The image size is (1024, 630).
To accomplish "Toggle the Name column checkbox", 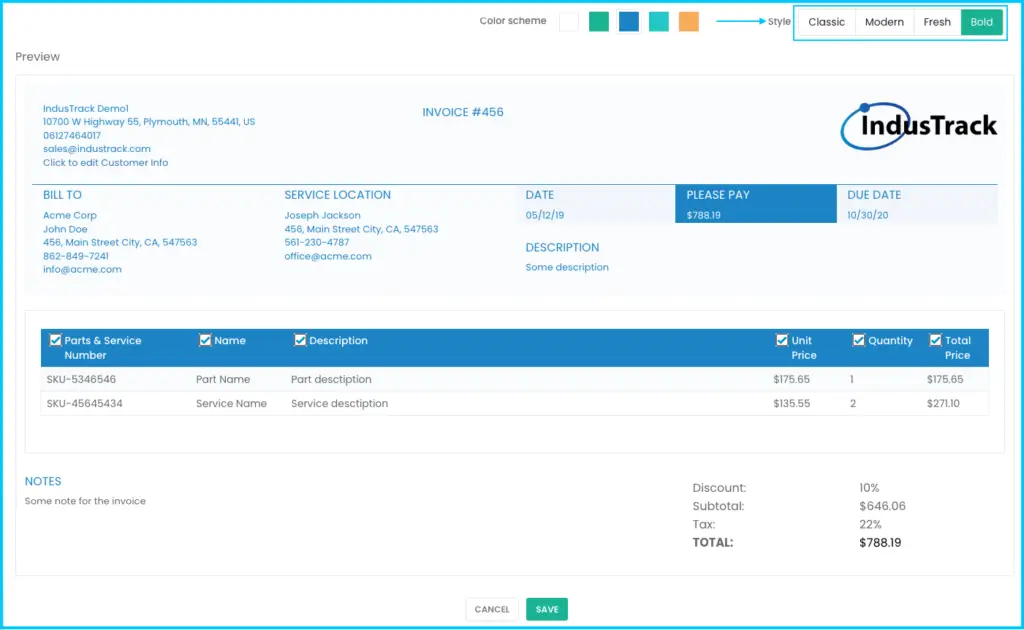I will (x=205, y=340).
